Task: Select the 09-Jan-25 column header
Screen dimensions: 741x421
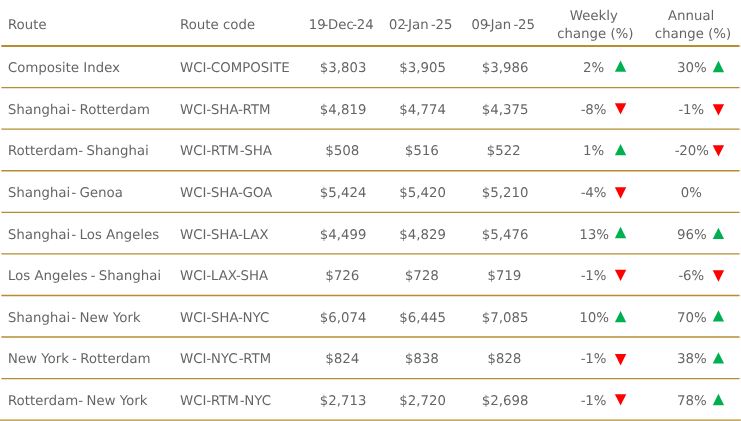Action: click(503, 24)
